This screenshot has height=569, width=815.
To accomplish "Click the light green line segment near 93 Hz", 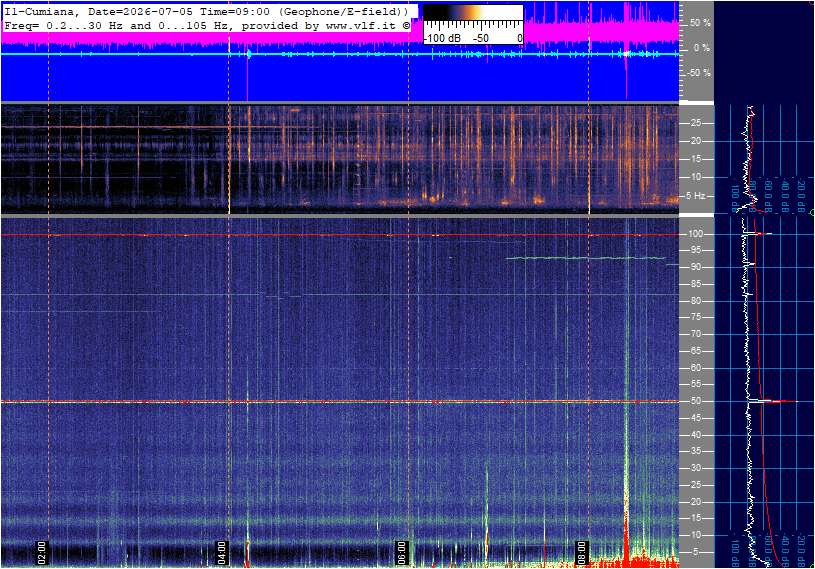I will 585,258.
